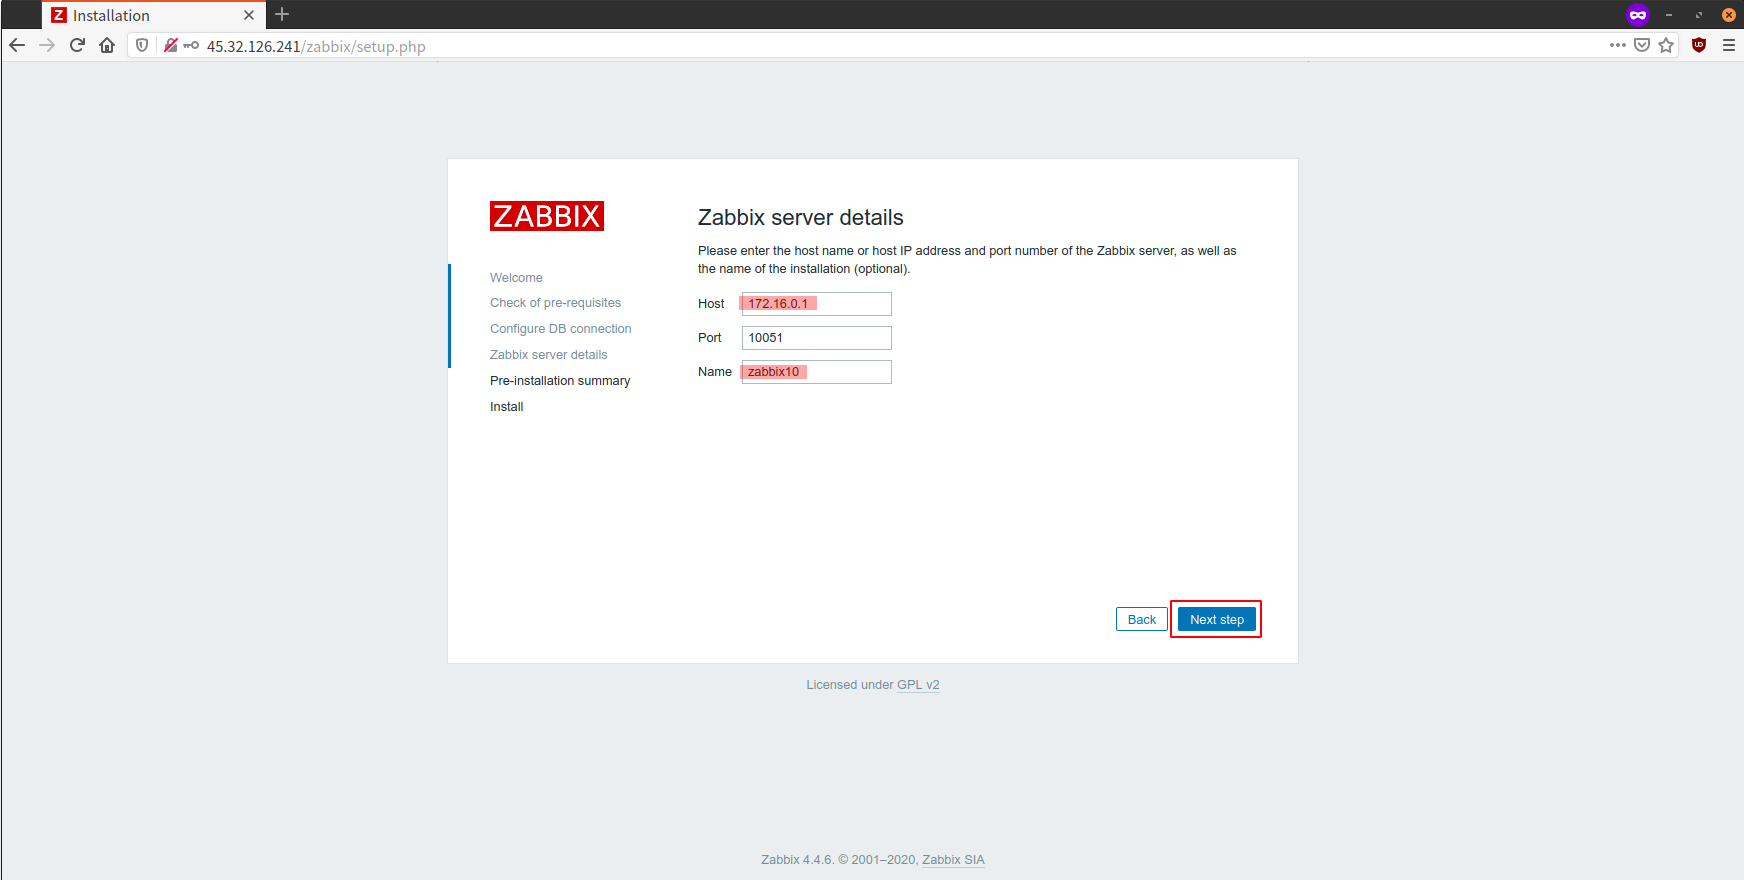
Task: Open the Zabbix SIA link
Action: [953, 860]
